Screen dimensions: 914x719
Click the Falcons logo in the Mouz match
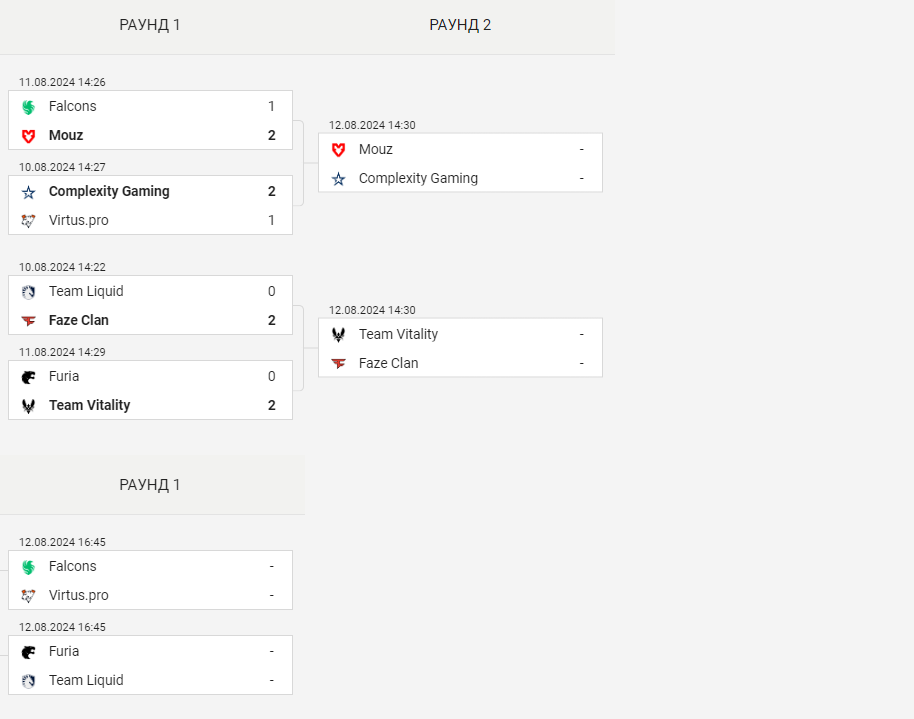click(28, 107)
